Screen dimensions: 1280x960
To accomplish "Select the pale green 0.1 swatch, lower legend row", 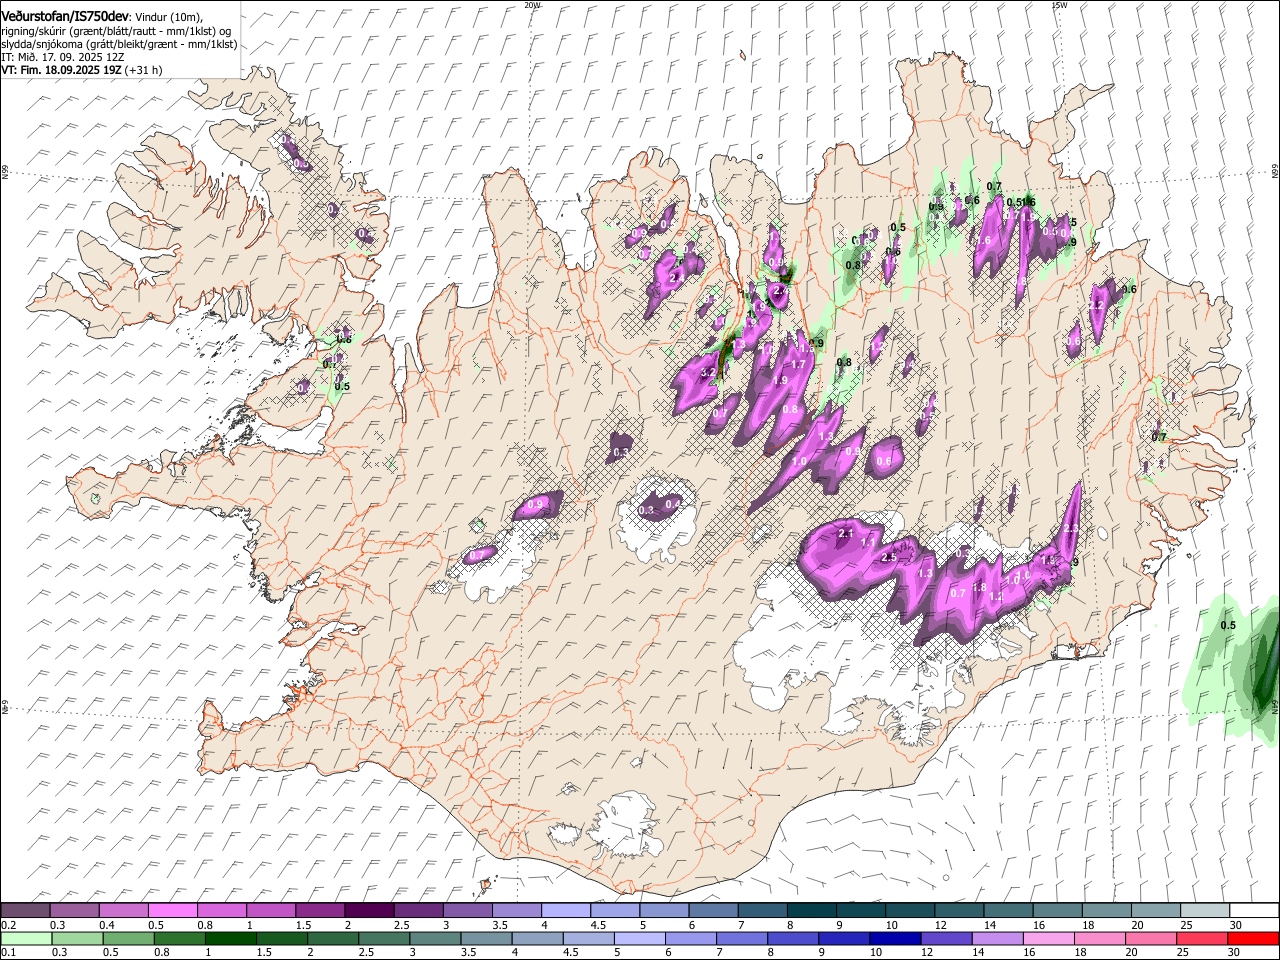I will pos(26,939).
